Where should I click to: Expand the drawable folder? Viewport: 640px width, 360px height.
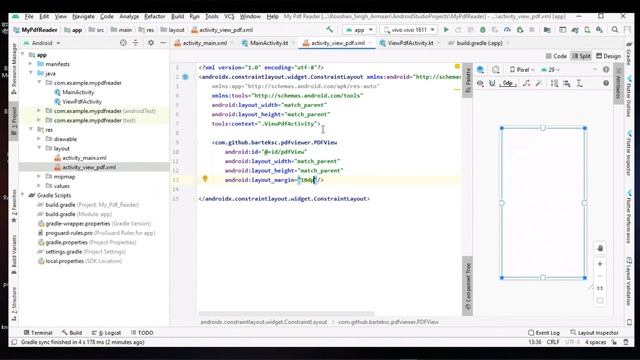pyautogui.click(x=39, y=139)
